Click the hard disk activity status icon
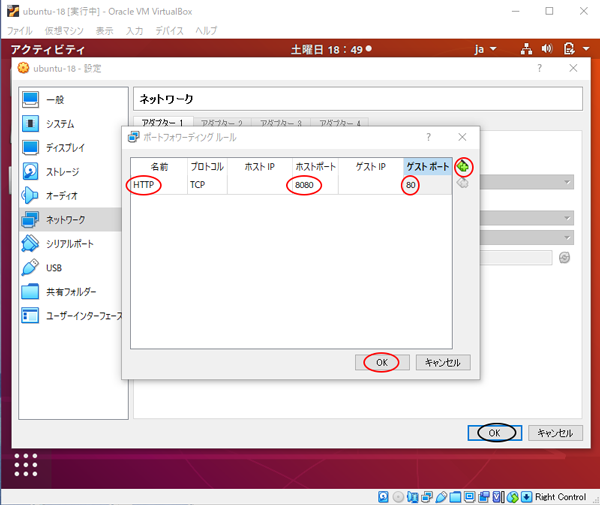 click(x=383, y=497)
